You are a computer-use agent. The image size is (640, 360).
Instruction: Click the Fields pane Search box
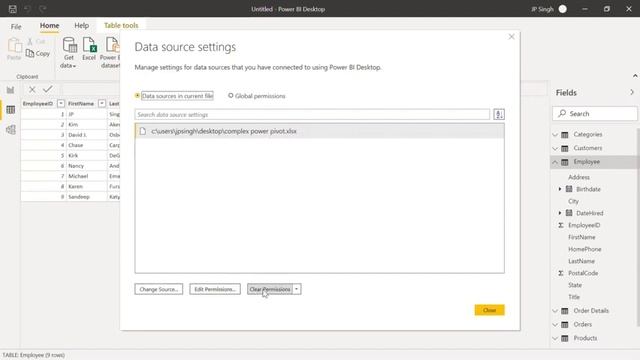(595, 113)
